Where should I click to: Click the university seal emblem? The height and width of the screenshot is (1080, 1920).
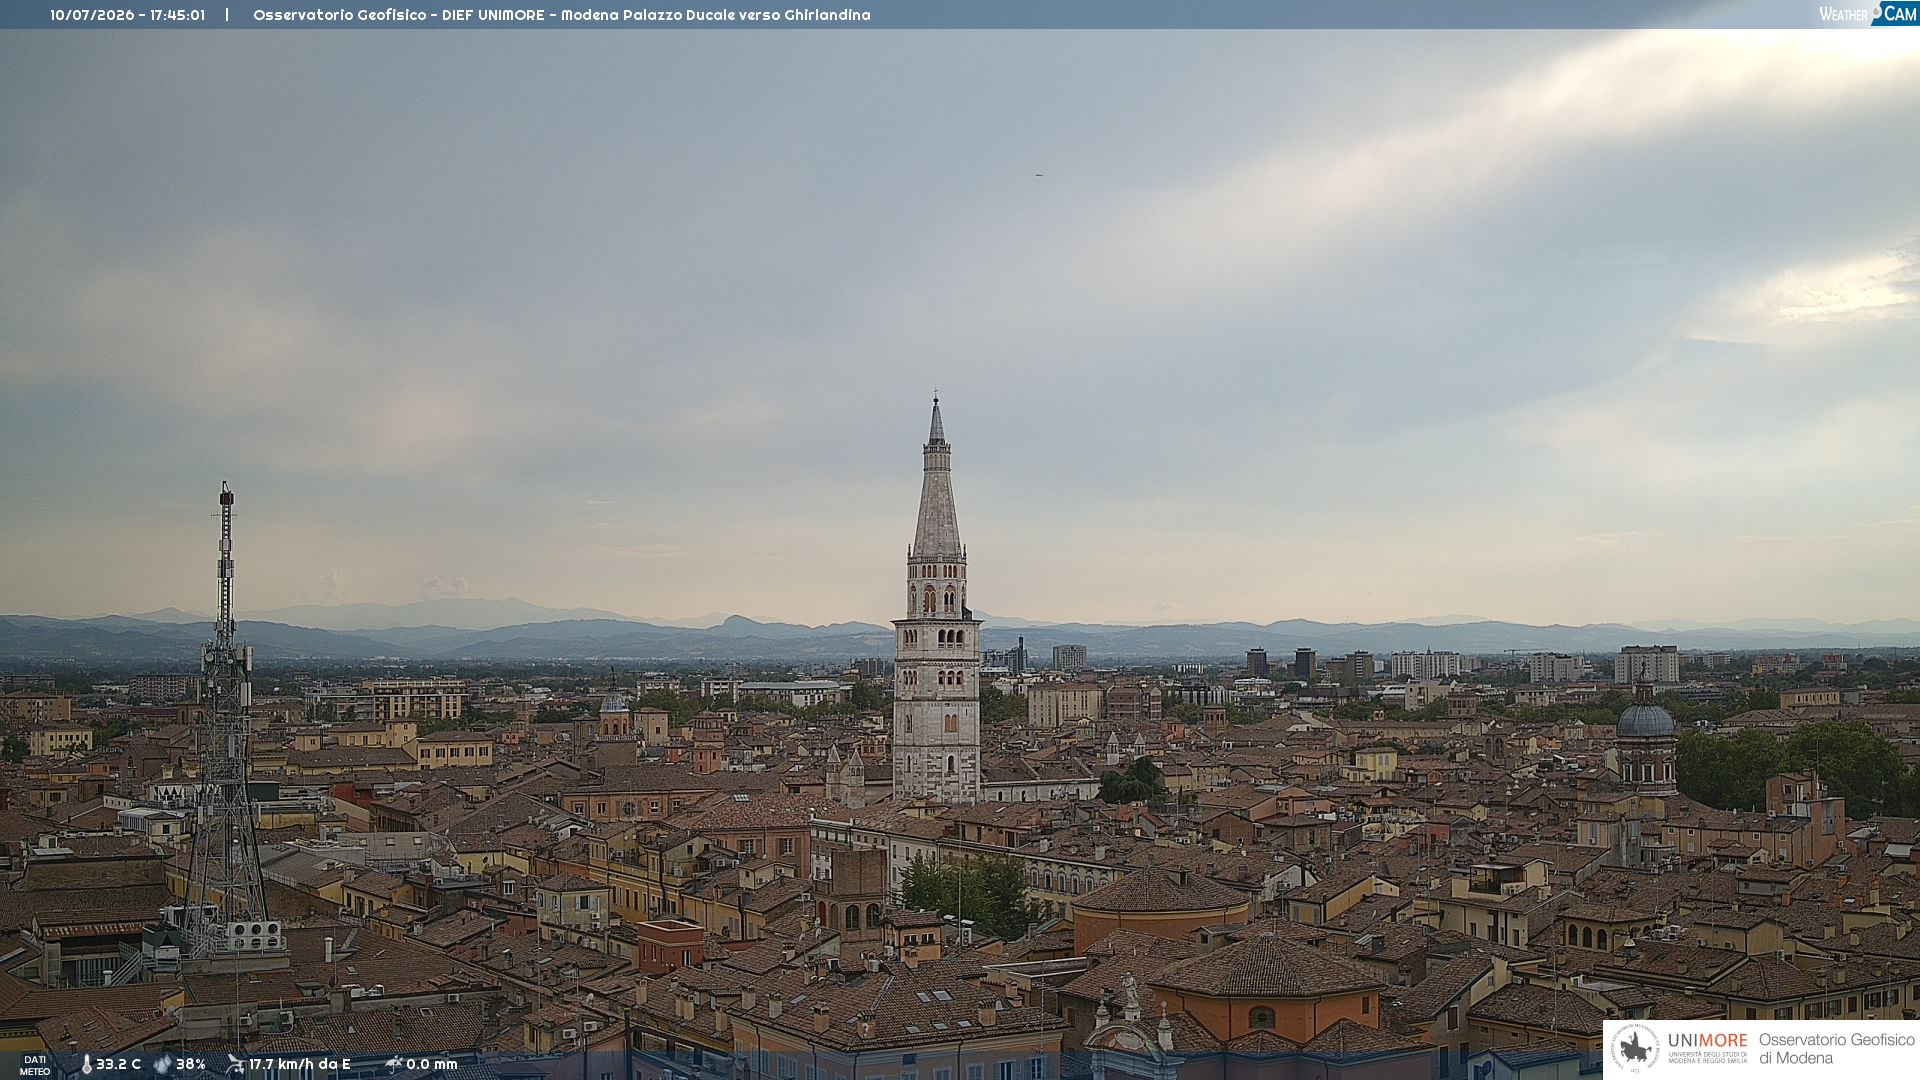click(1635, 1048)
